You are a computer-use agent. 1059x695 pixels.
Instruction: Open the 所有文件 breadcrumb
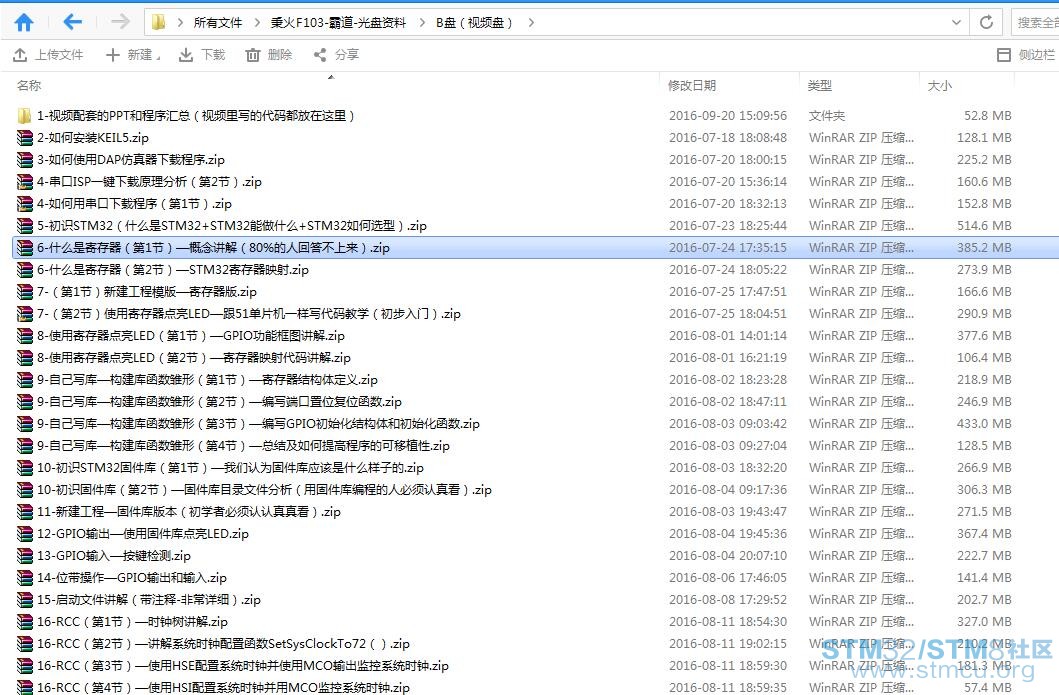tap(217, 23)
